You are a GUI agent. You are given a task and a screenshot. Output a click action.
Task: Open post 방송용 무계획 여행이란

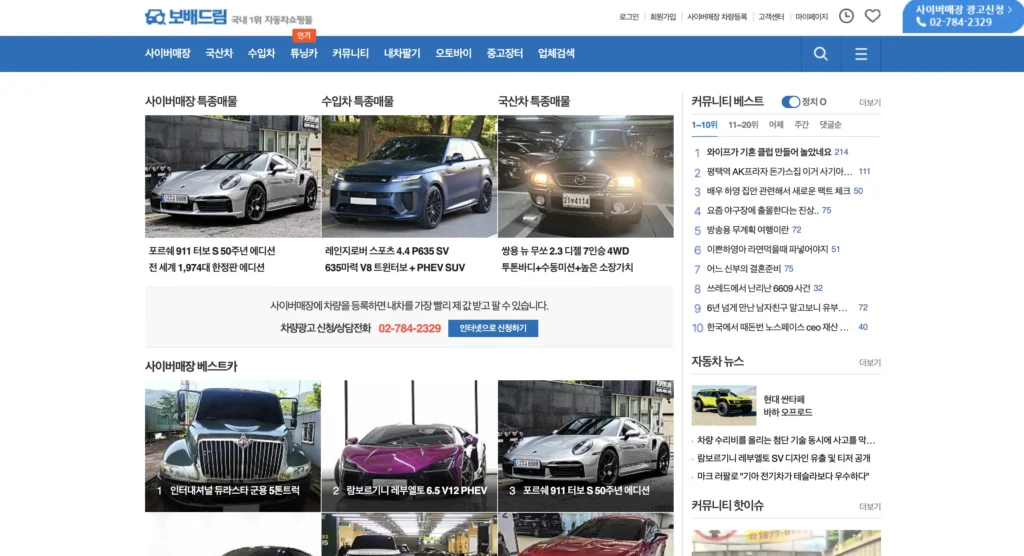pyautogui.click(x=747, y=230)
